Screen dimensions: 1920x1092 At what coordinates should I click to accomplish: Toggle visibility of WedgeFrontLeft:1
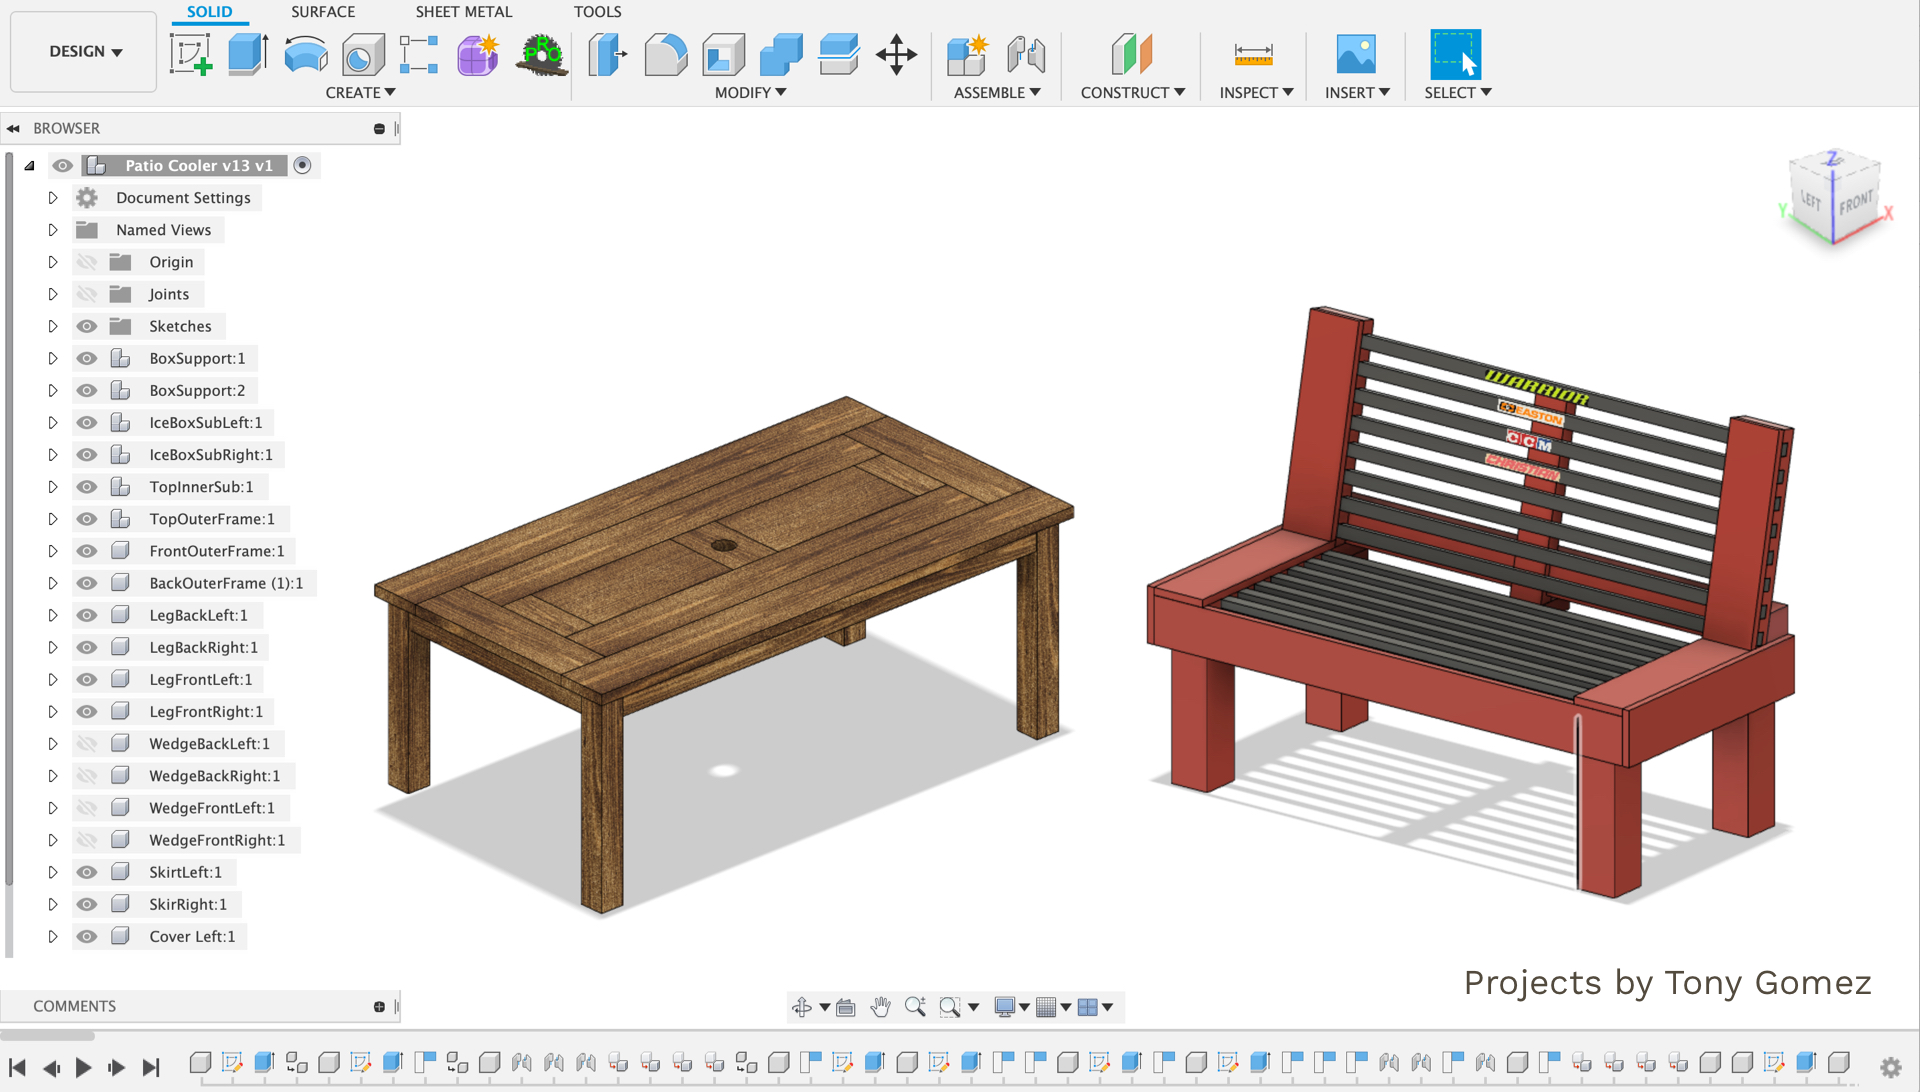(86, 807)
